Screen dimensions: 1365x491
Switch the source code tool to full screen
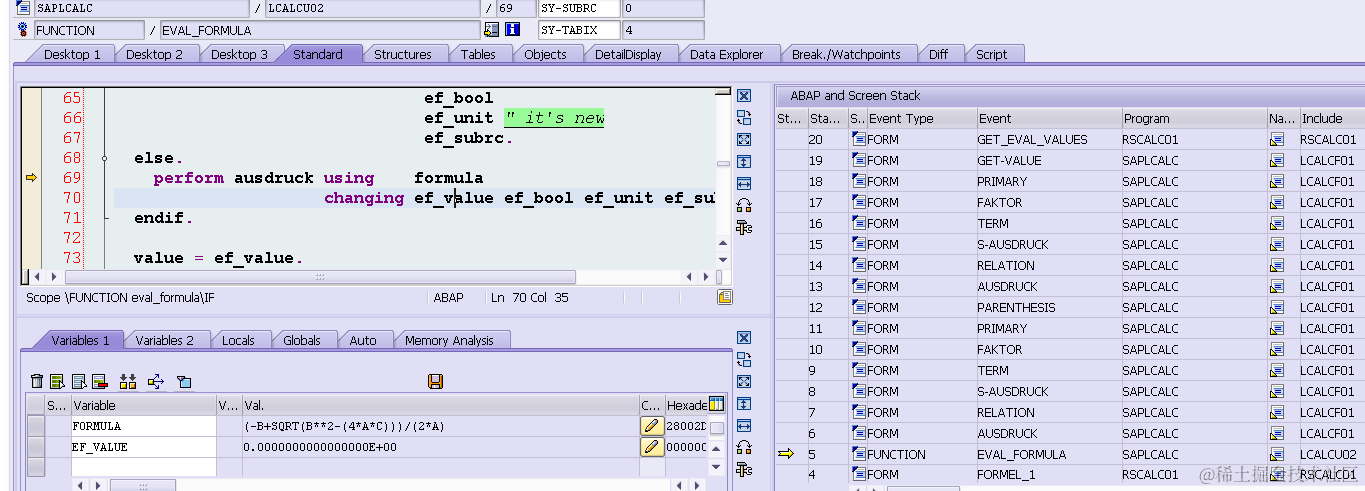[x=743, y=140]
